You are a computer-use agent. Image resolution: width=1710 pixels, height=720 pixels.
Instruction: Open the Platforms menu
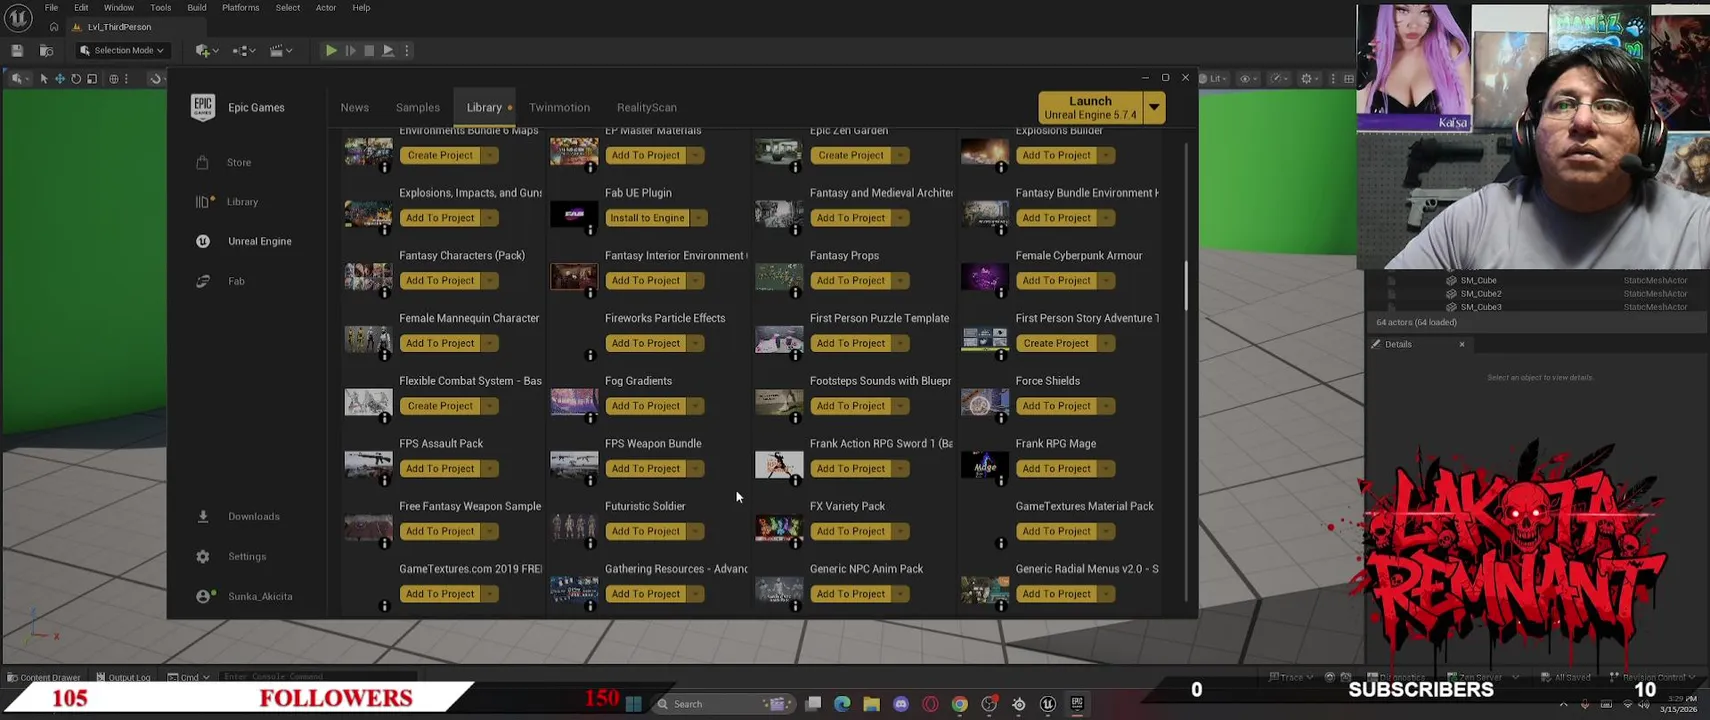tap(240, 7)
